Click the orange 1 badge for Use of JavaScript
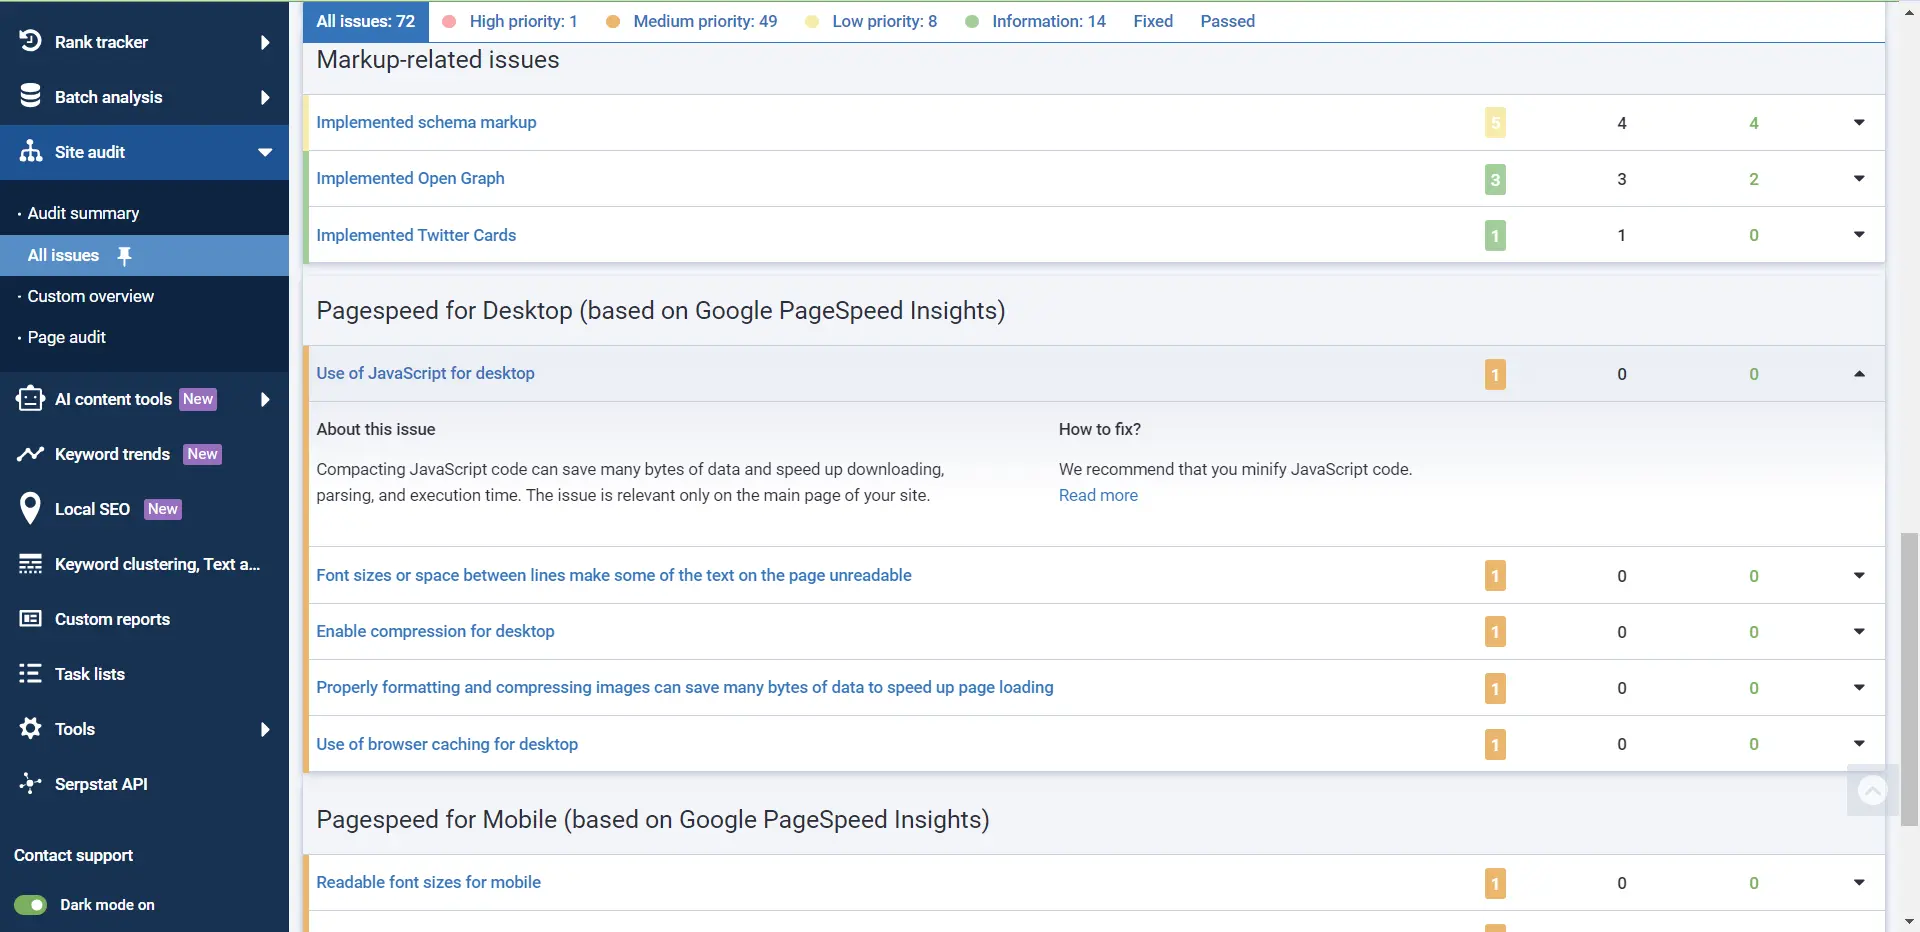 [1495, 375]
